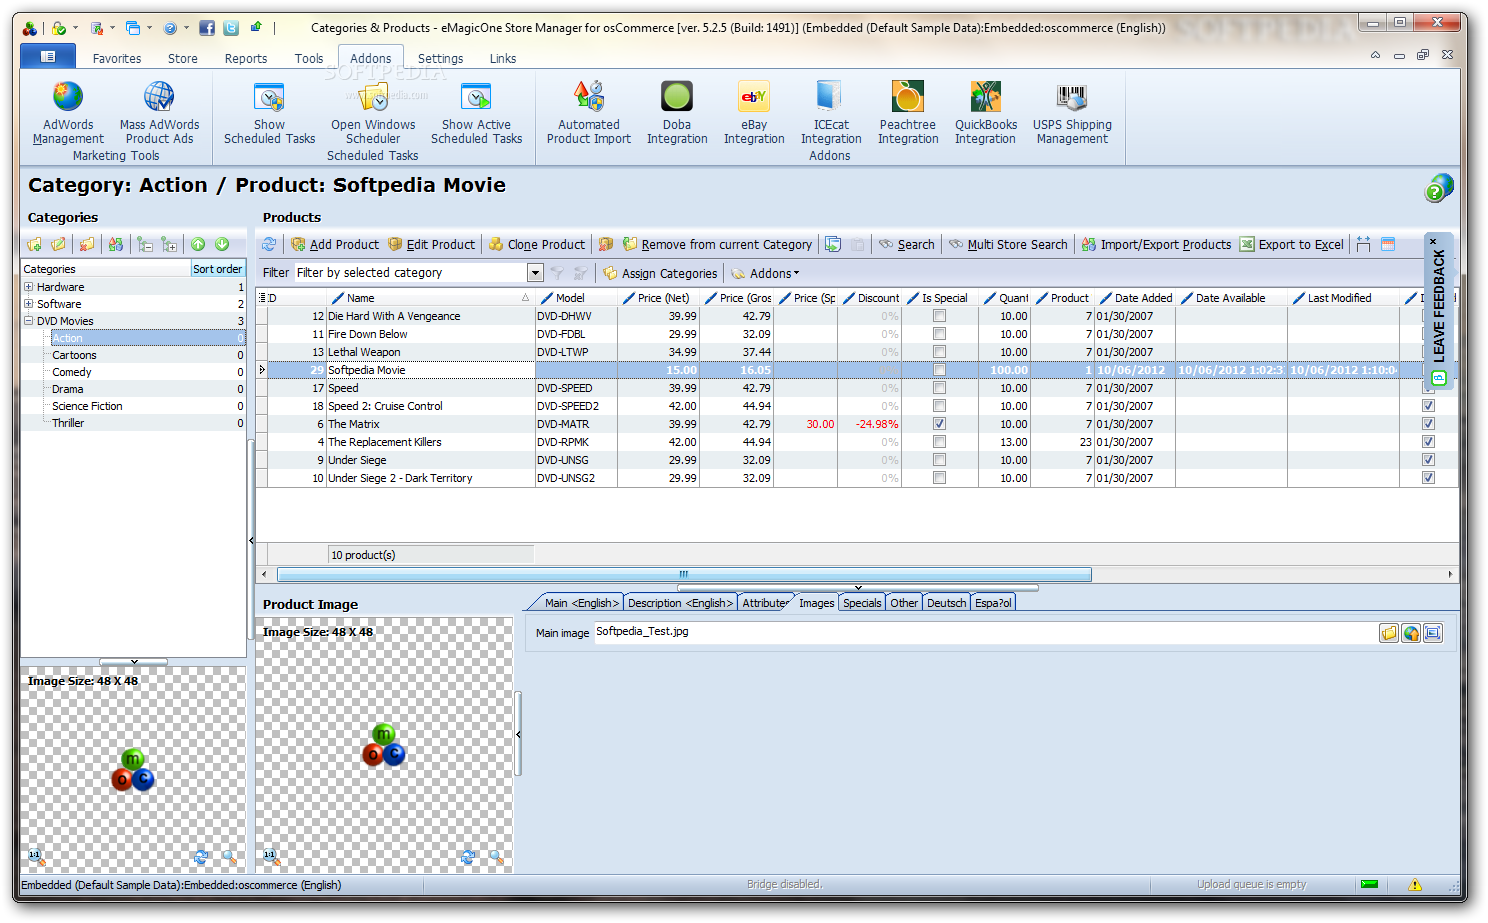Open Windows Scheduler
Screen dimensions: 1488x923
pyautogui.click(x=373, y=113)
